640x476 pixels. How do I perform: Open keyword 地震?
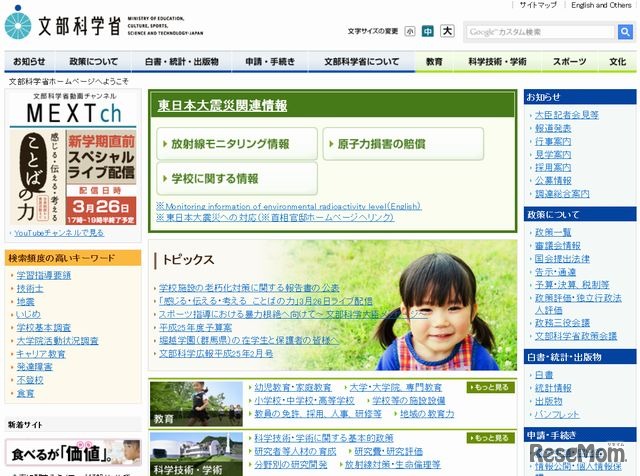tap(25, 301)
